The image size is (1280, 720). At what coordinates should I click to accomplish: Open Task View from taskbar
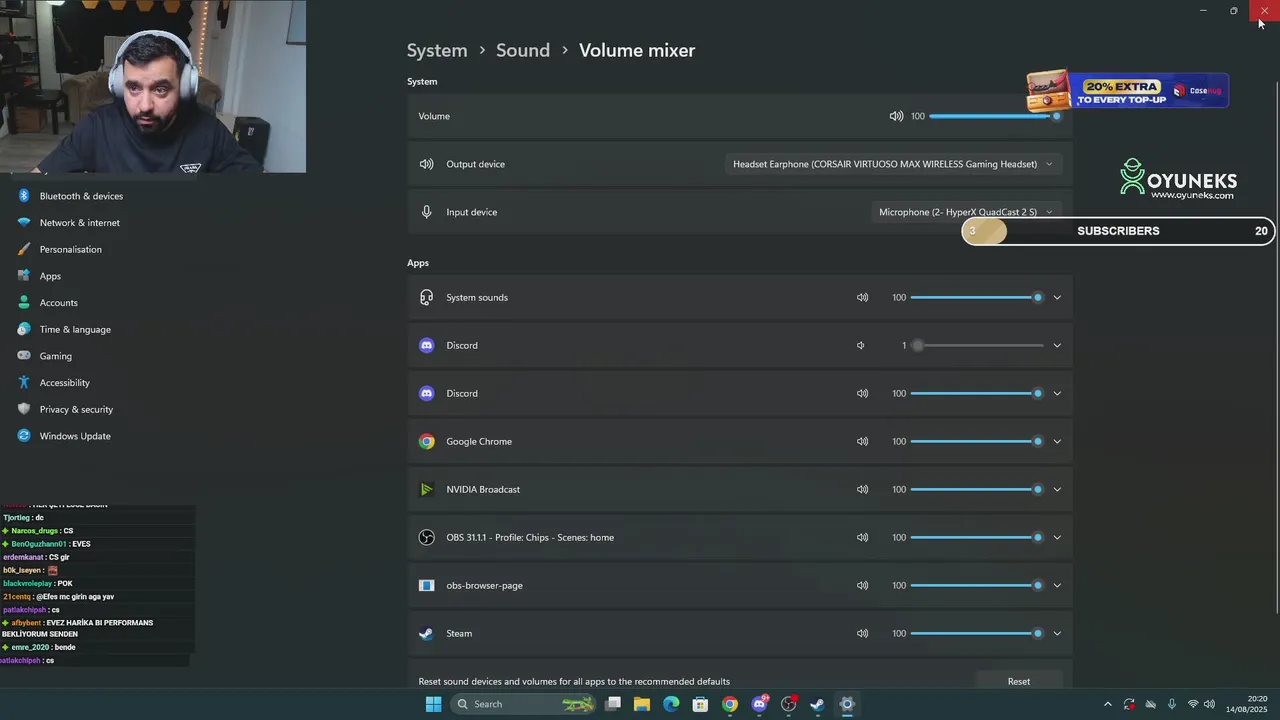click(x=613, y=704)
